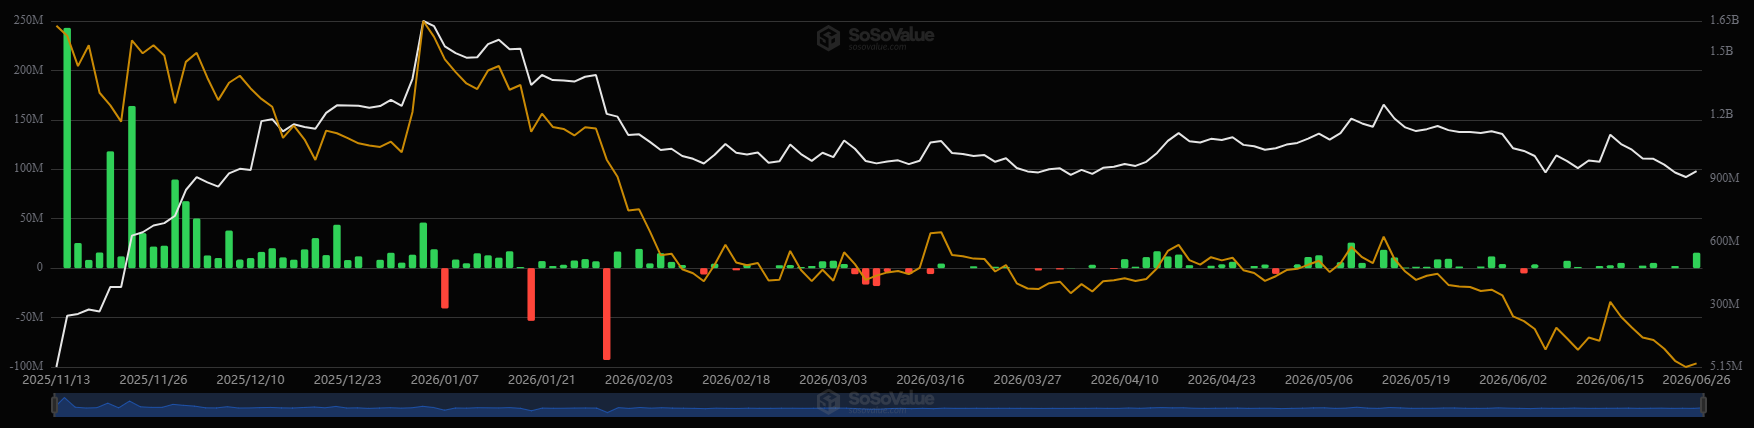This screenshot has height=428, width=1754.
Task: Click the left axis value -100M
Action: [26, 366]
